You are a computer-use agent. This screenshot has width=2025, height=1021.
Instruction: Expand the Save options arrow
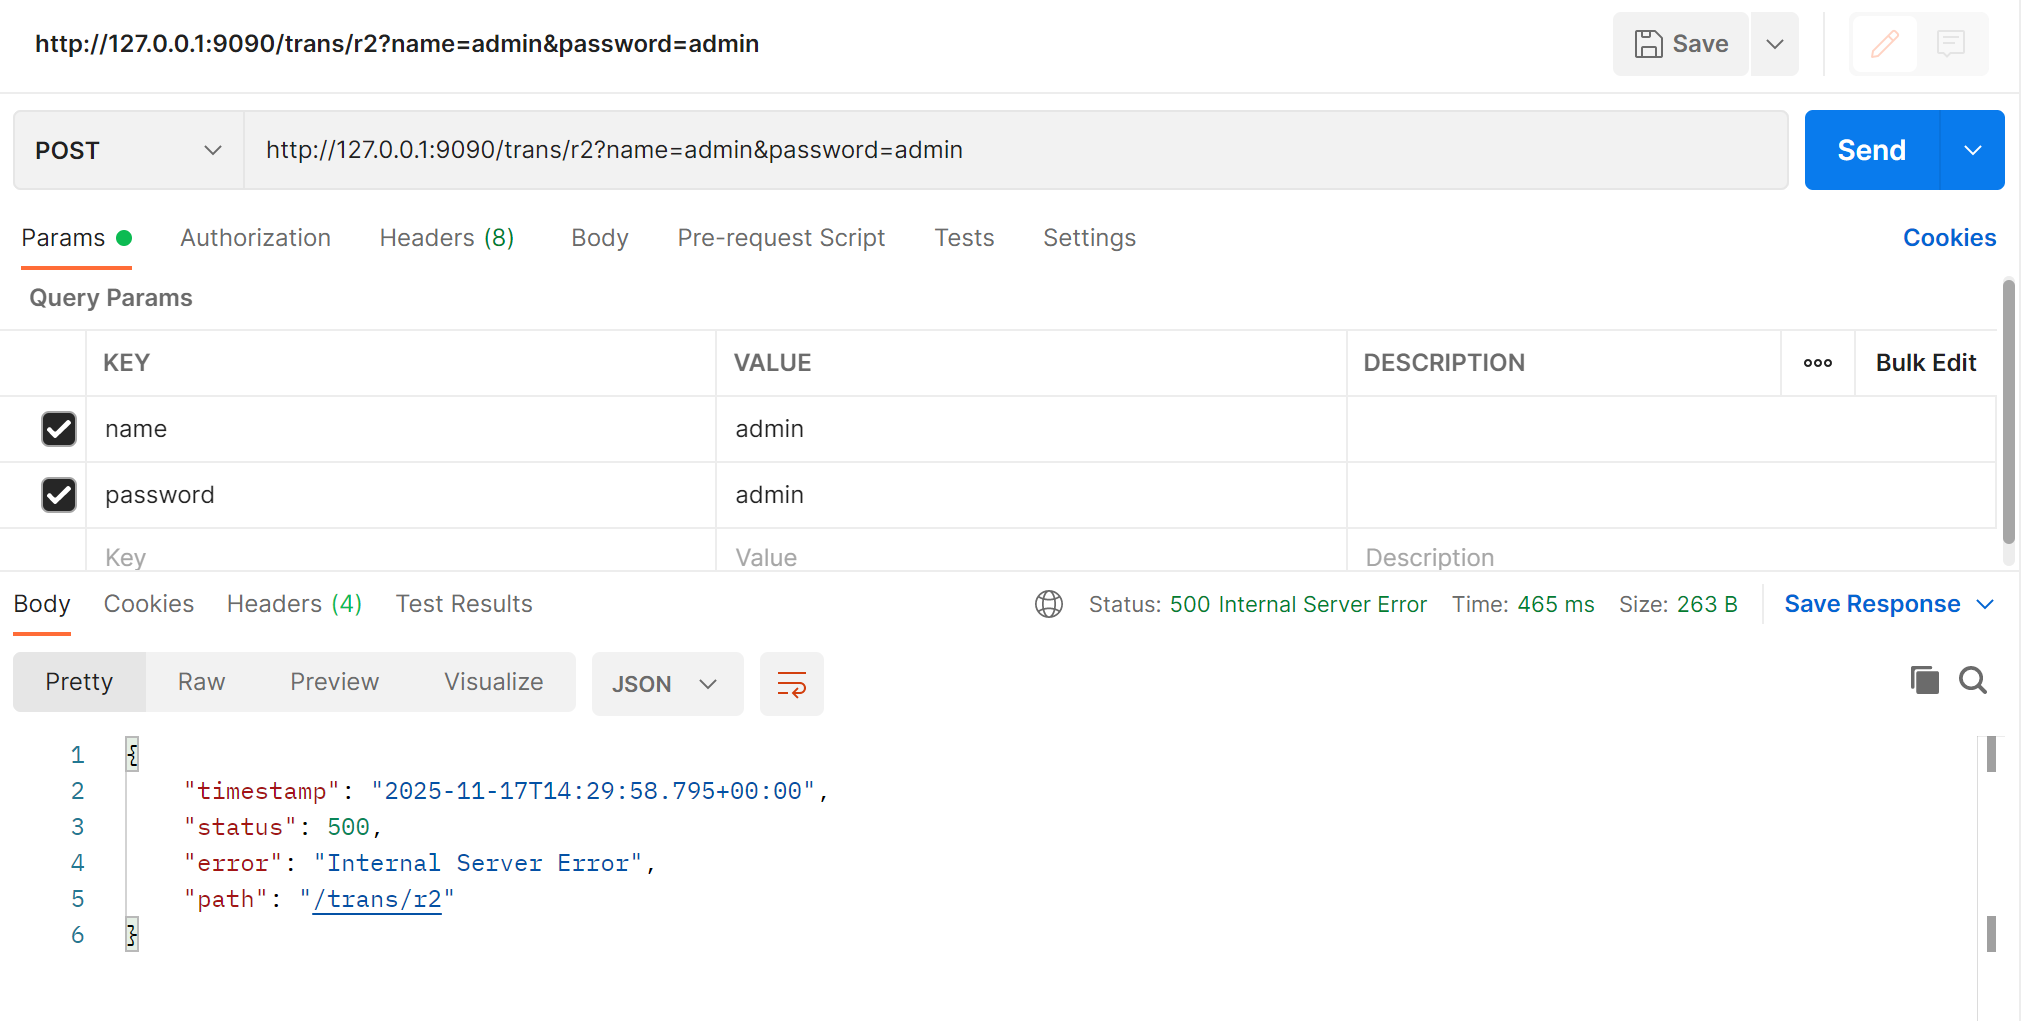tap(1775, 44)
